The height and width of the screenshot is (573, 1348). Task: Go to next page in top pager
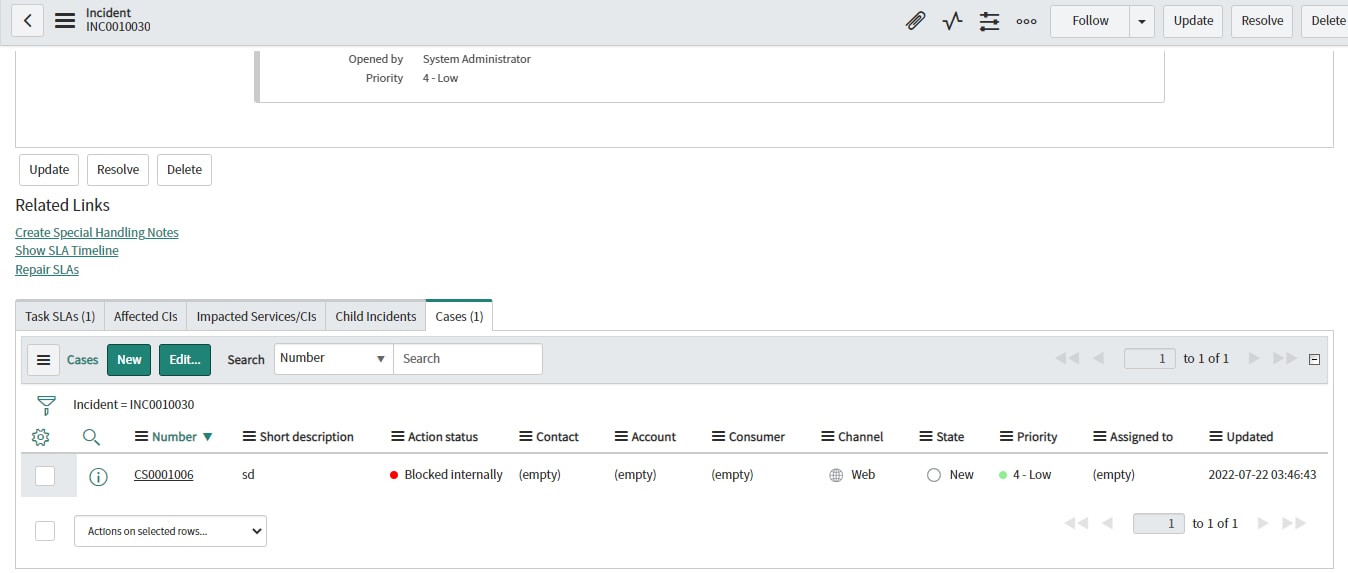tap(1254, 358)
